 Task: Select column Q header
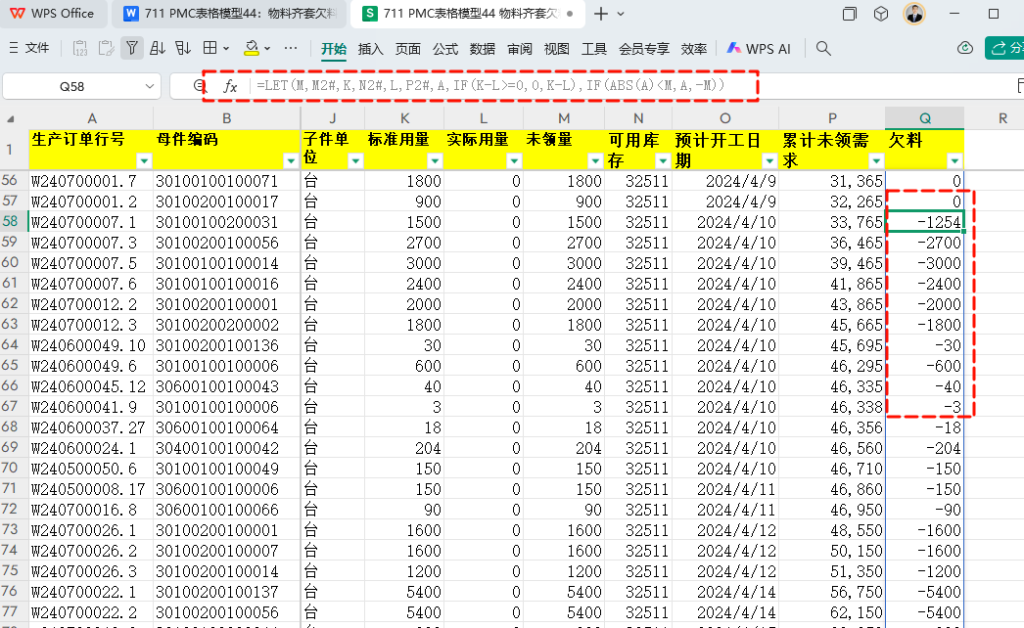coord(925,118)
